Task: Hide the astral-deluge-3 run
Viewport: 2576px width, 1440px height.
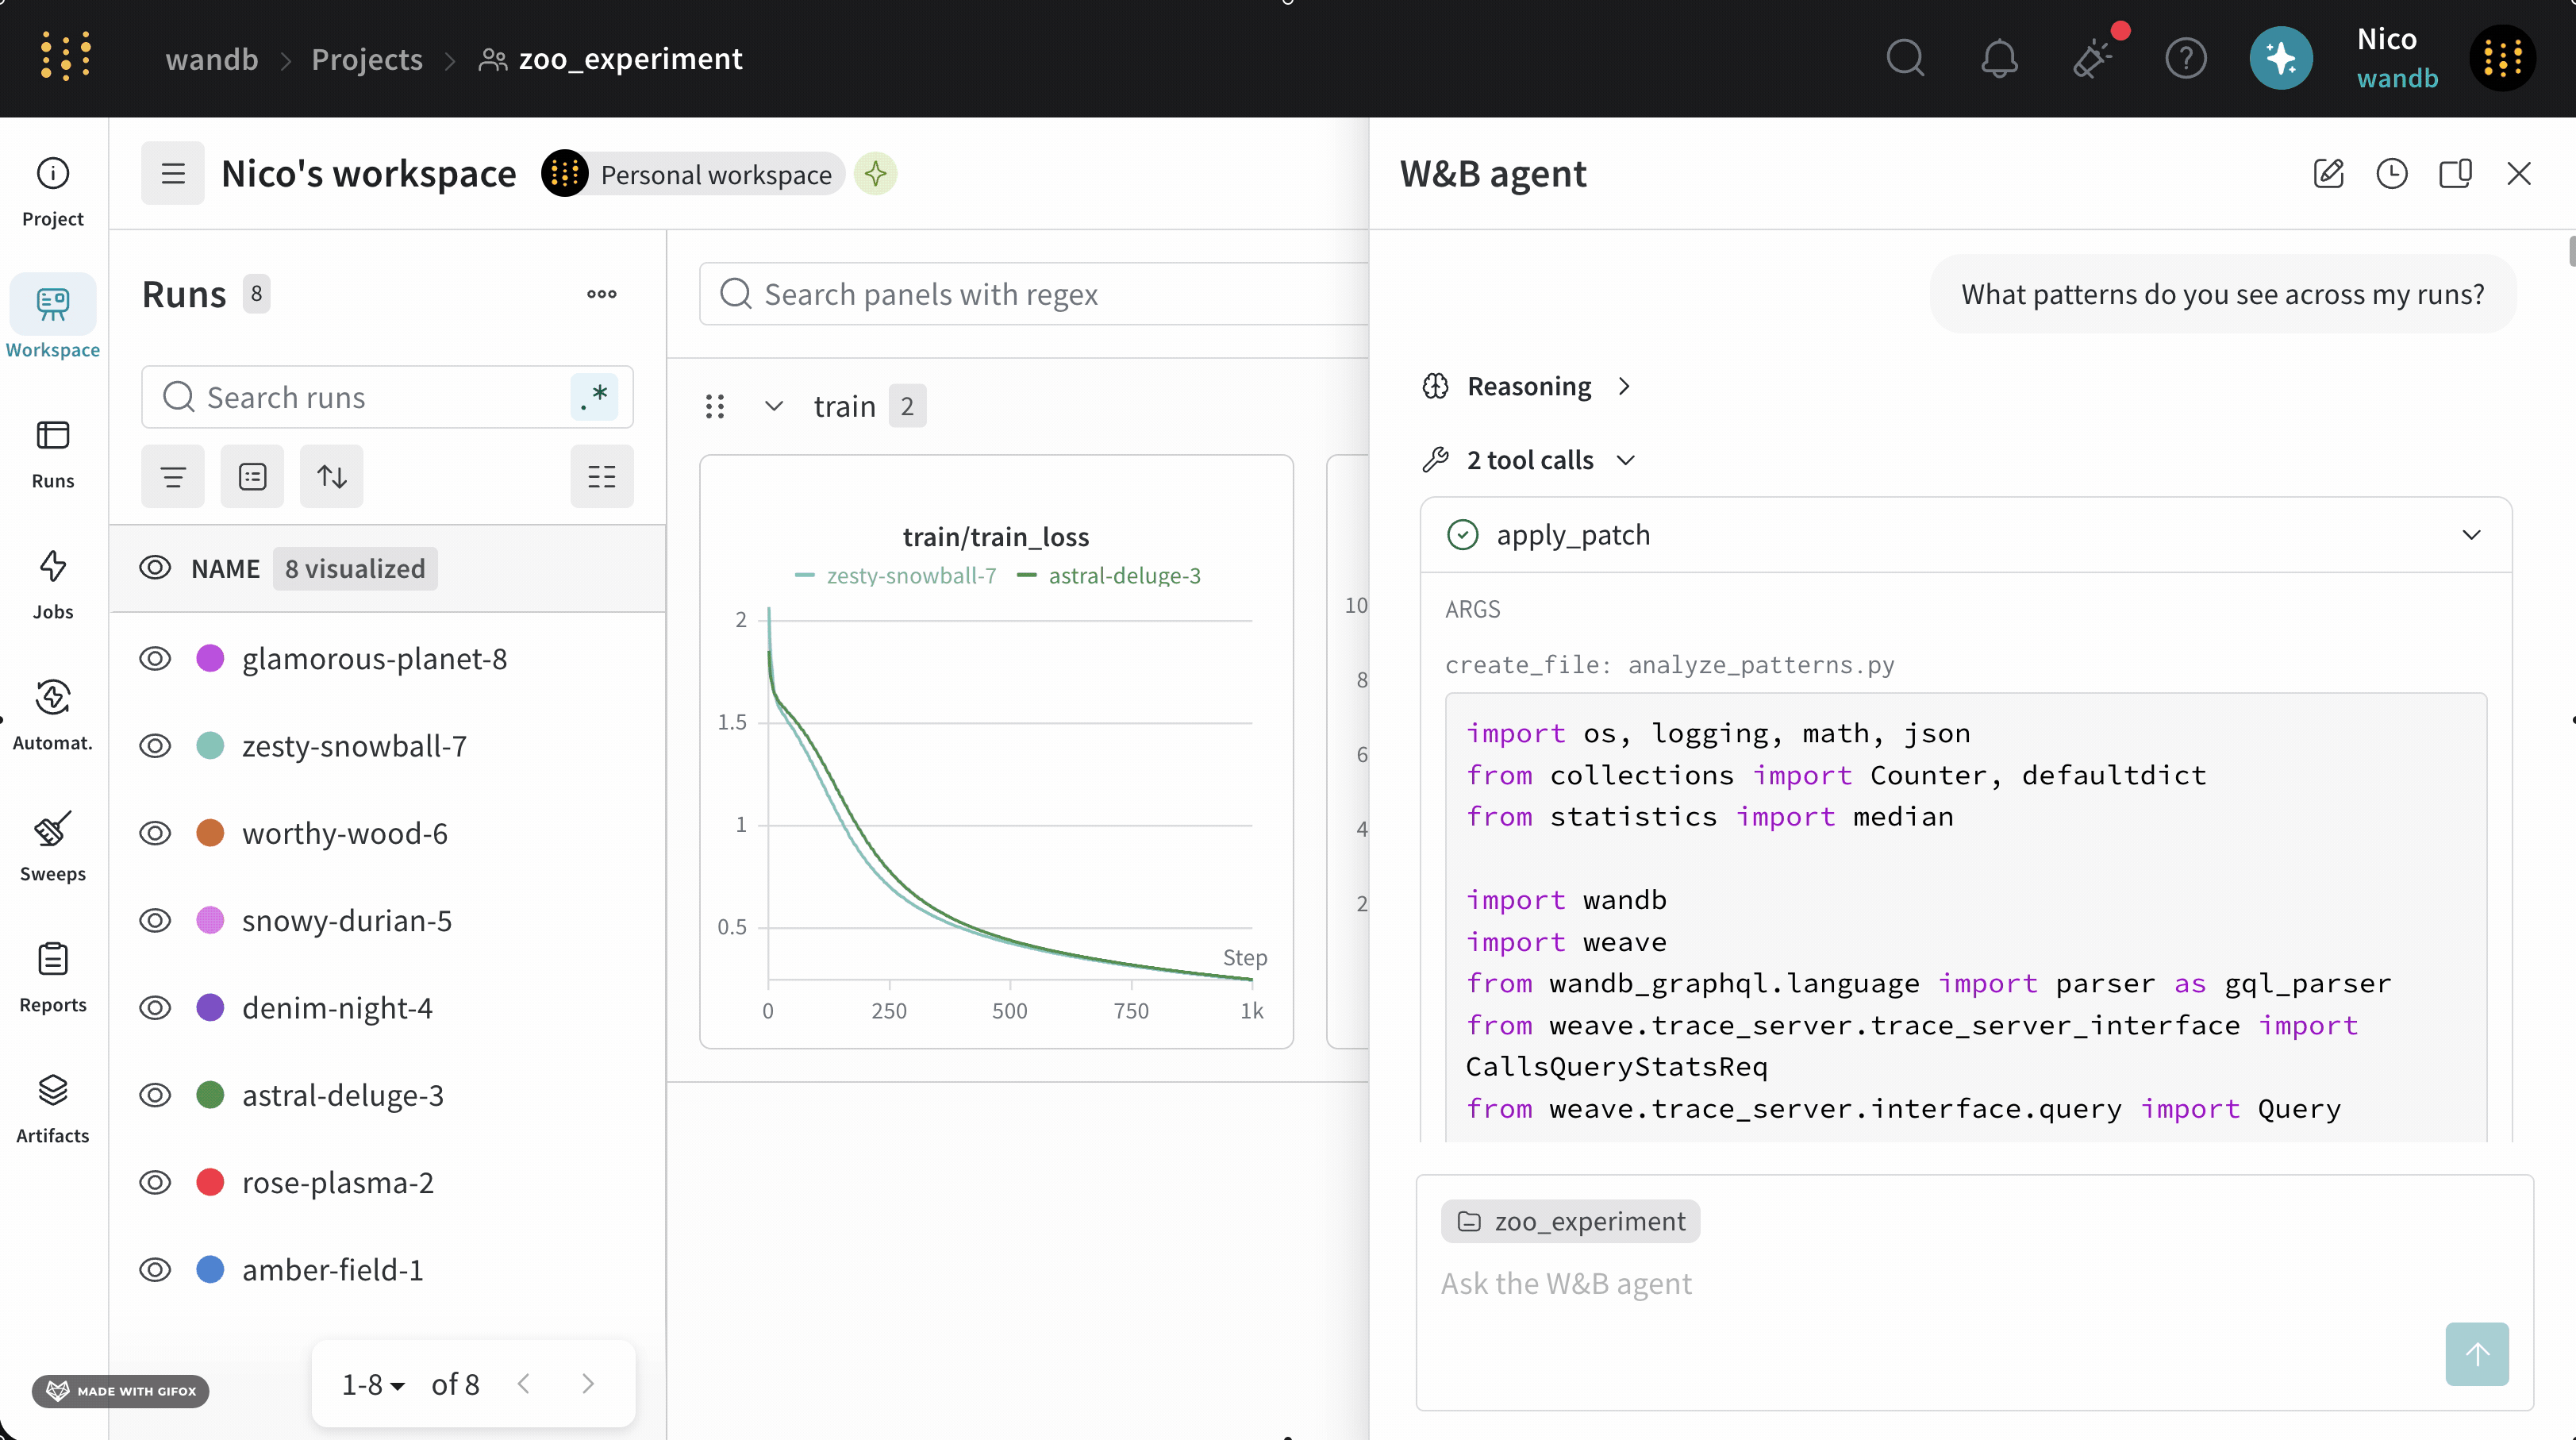Action: 155,1095
